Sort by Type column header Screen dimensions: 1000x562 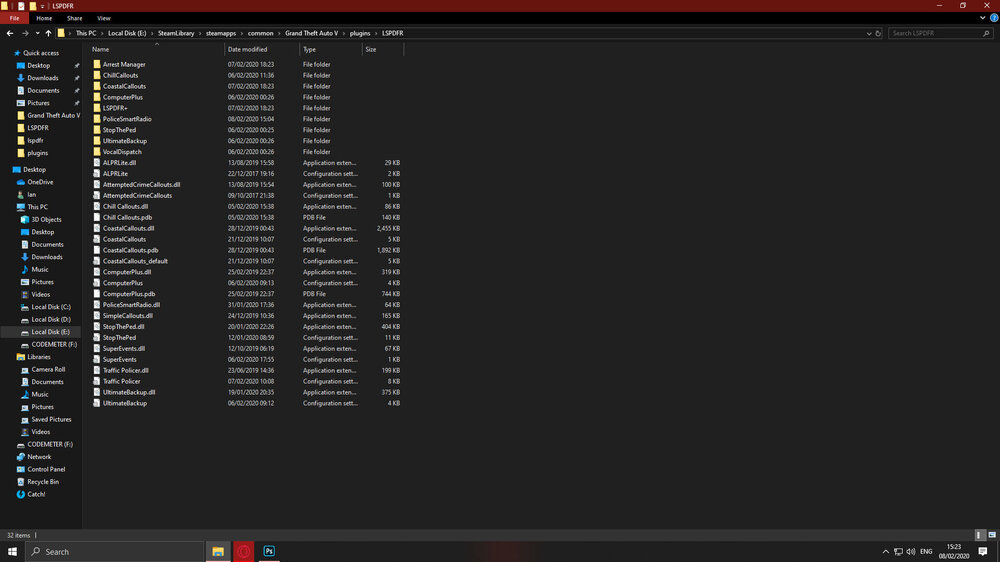tap(309, 49)
